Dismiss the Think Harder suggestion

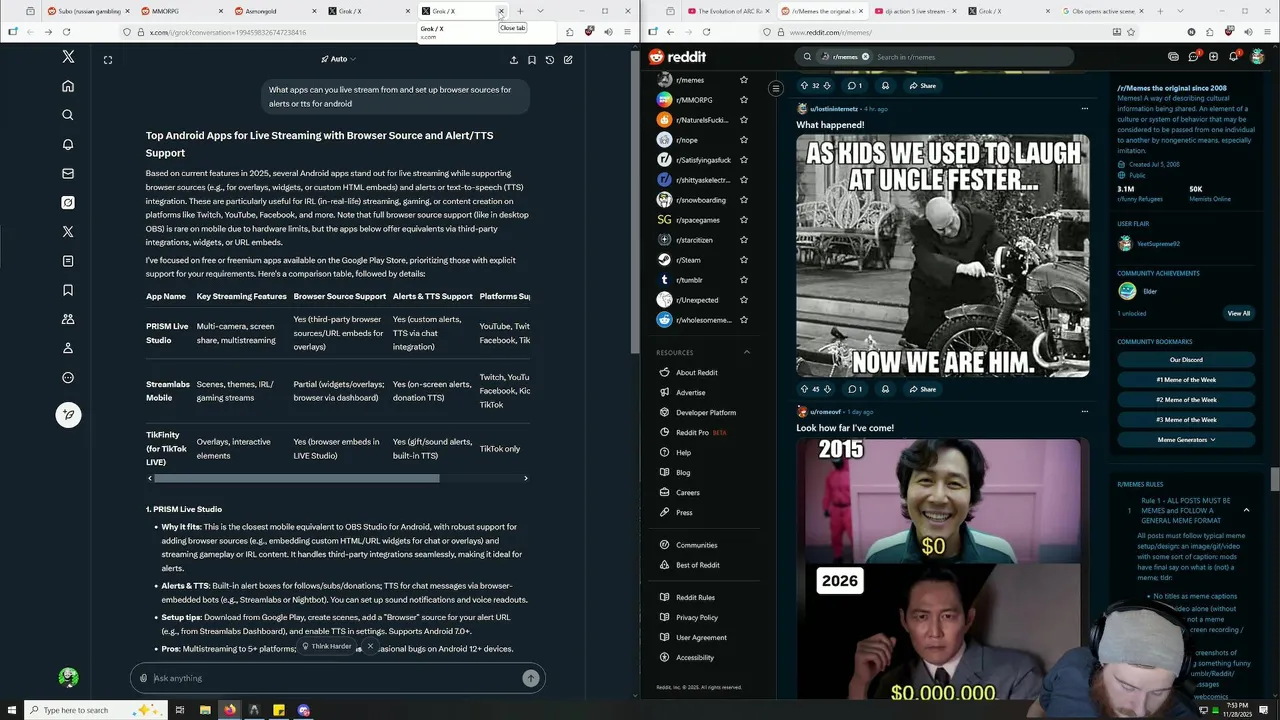(370, 646)
